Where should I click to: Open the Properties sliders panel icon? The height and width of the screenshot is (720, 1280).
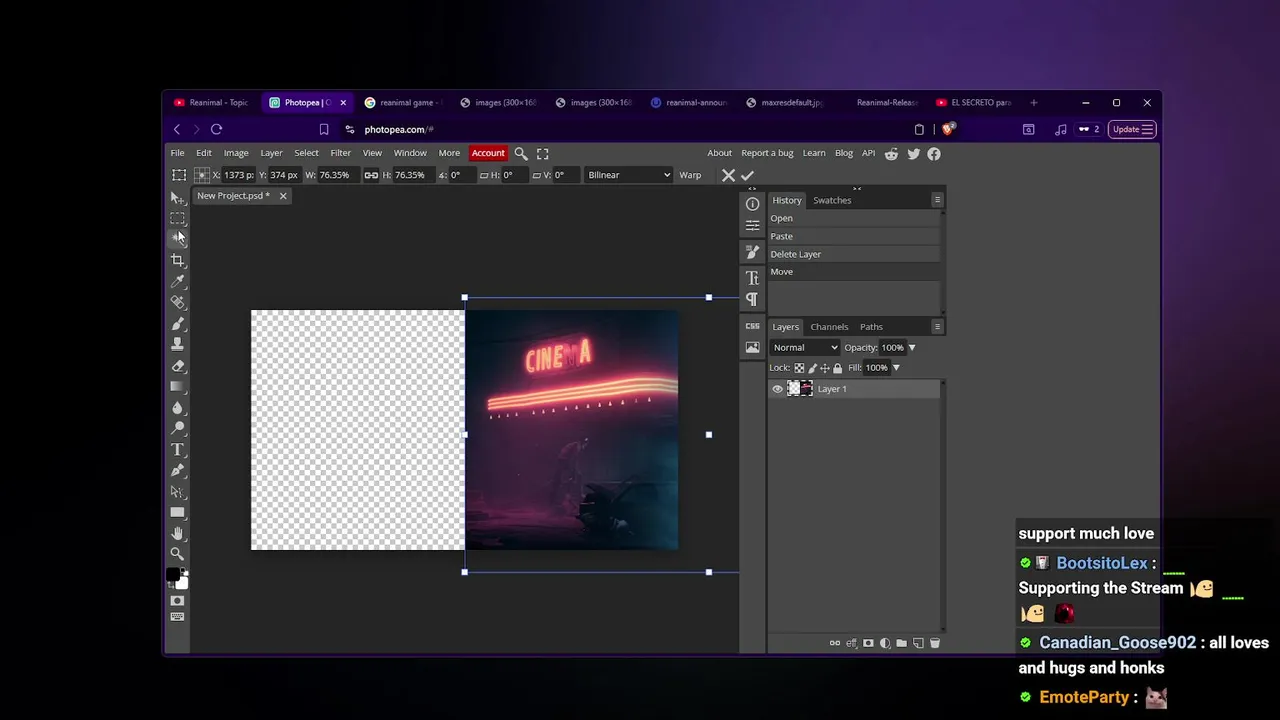click(752, 225)
